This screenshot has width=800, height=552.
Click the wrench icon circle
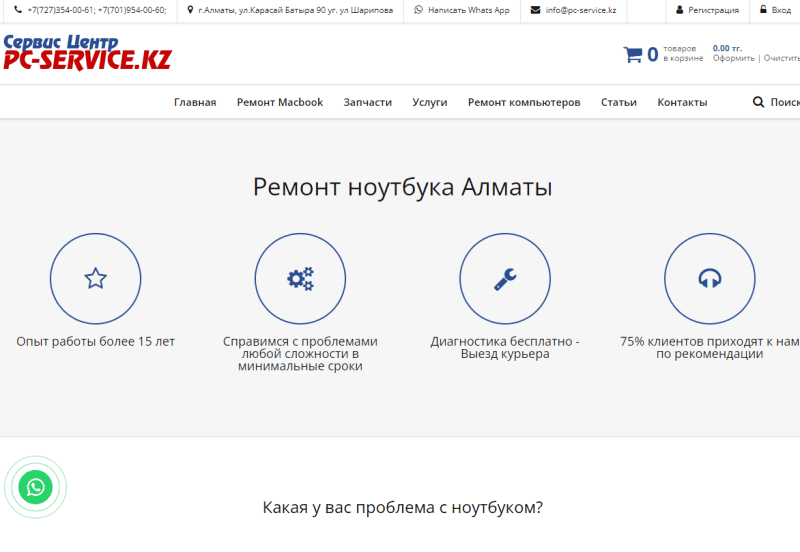505,279
